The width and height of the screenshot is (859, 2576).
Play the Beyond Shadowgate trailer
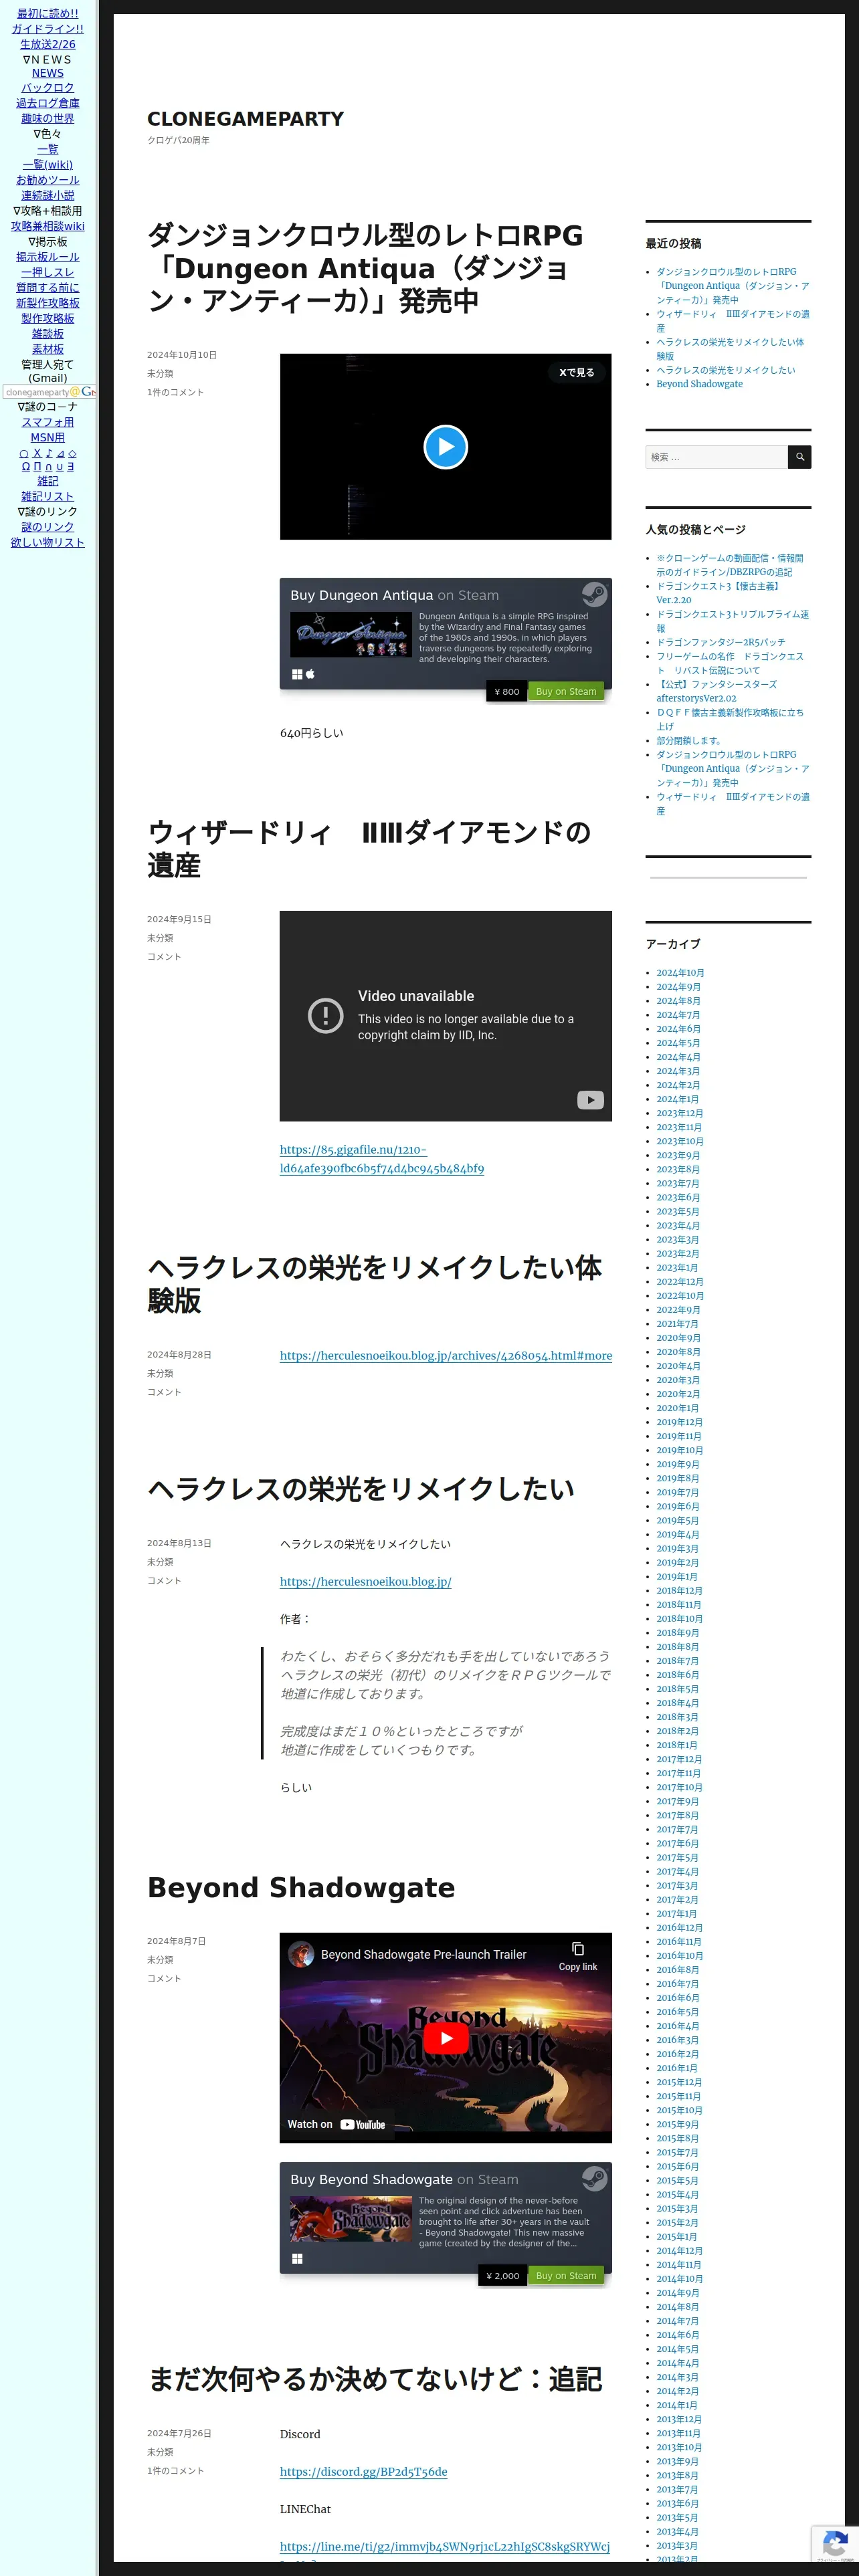(x=445, y=2038)
